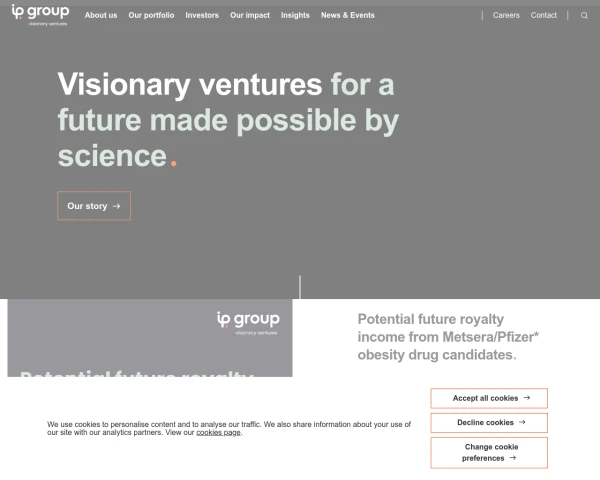
Task: Select Insights in the navigation bar
Action: point(295,16)
